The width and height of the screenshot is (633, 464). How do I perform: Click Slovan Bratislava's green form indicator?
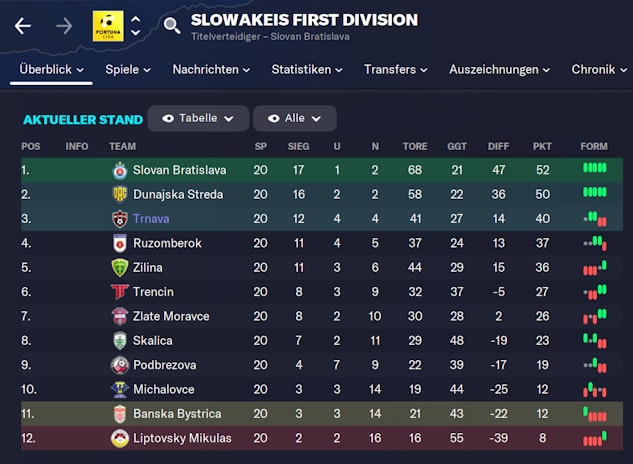[594, 168]
